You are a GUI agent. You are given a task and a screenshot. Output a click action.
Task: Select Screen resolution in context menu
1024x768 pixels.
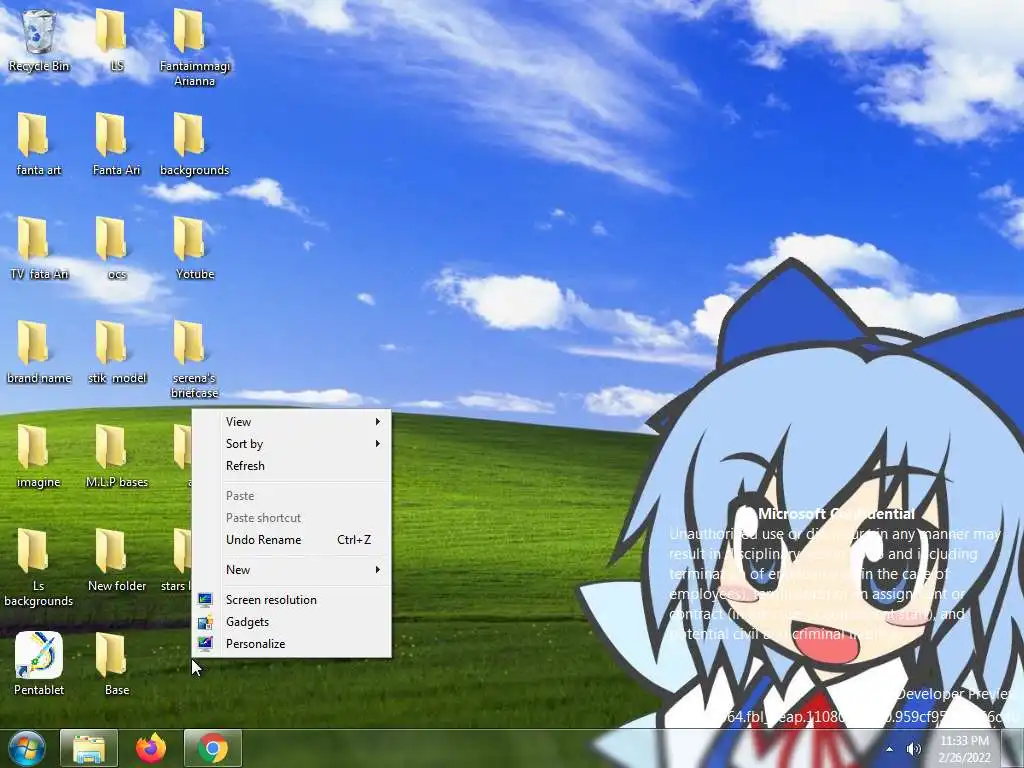(x=291, y=600)
